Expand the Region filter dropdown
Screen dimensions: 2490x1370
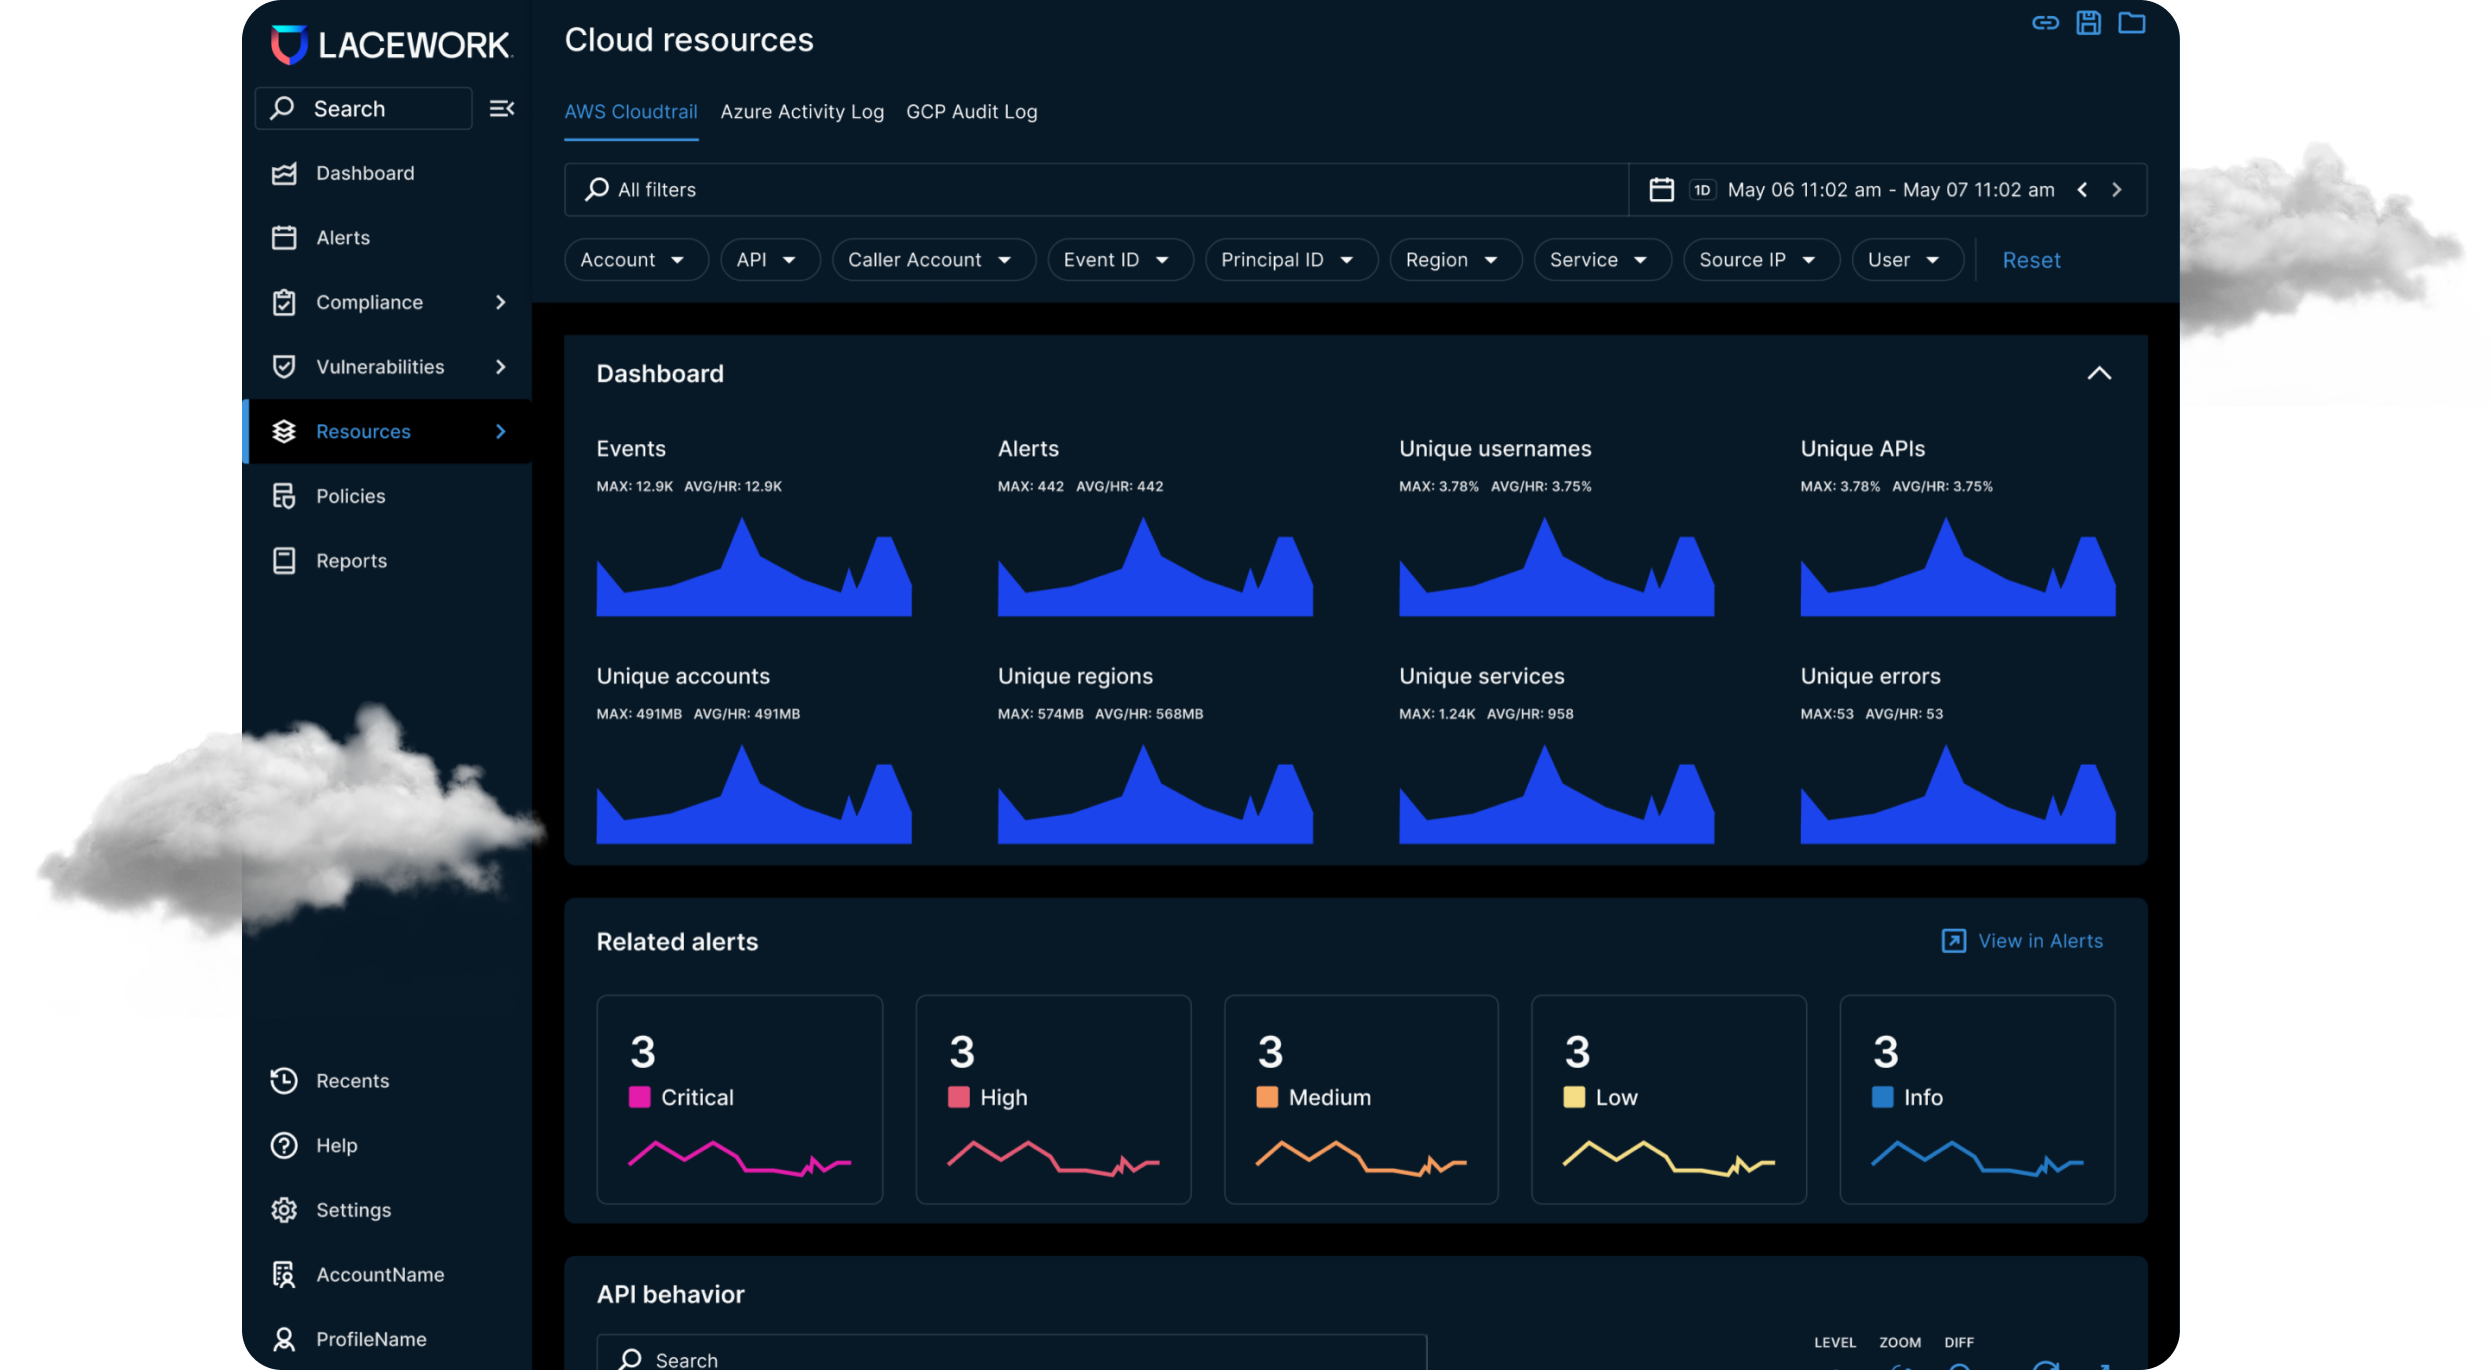[1453, 260]
